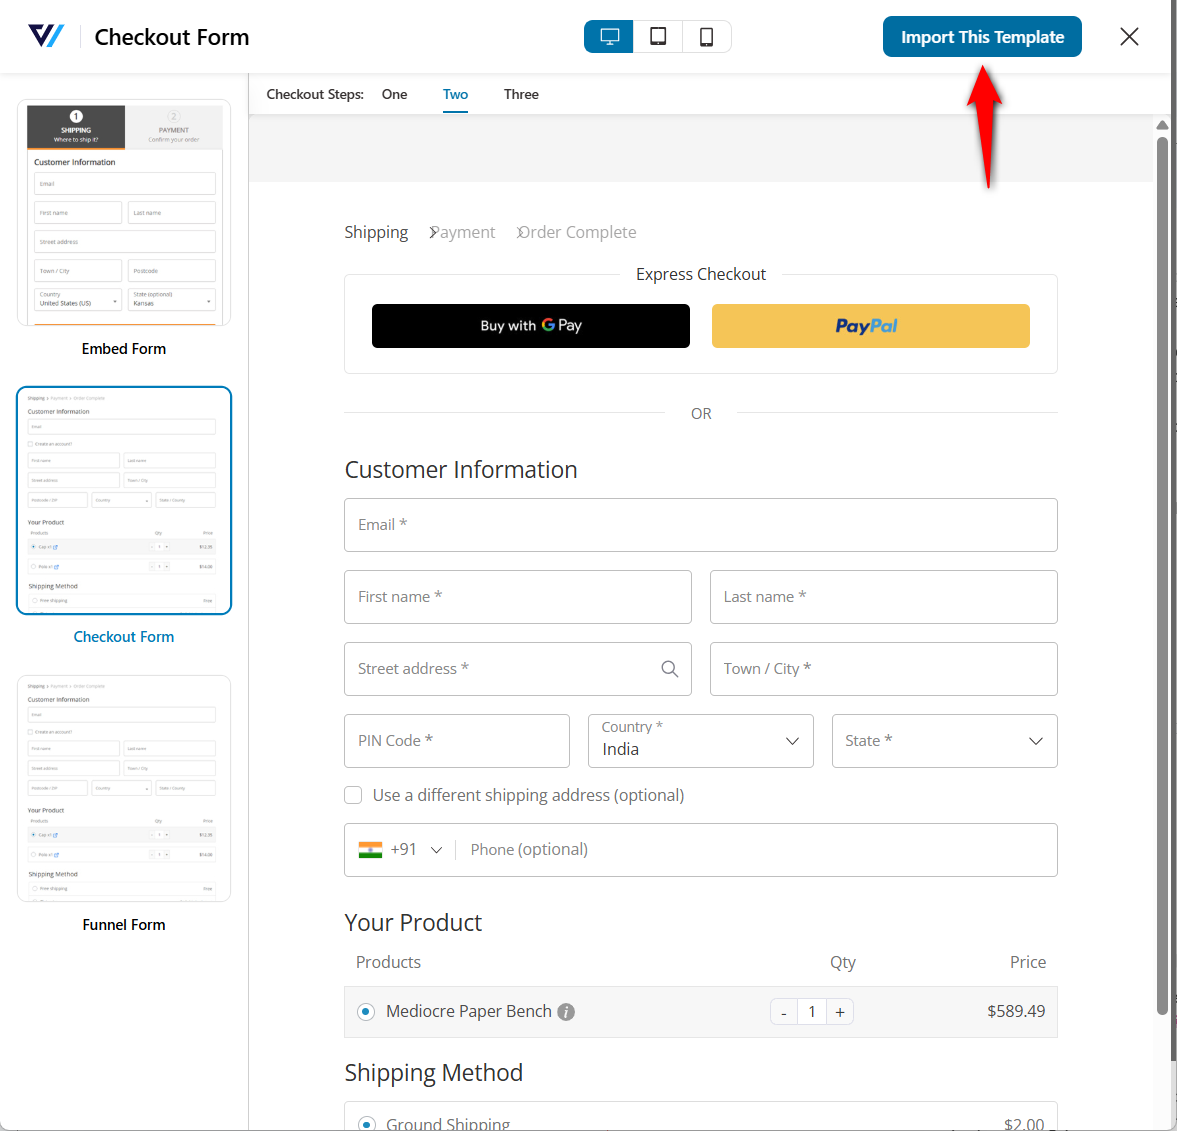Switch to Checkout Steps Three
Viewport: 1177px width, 1131px height.
point(521,94)
